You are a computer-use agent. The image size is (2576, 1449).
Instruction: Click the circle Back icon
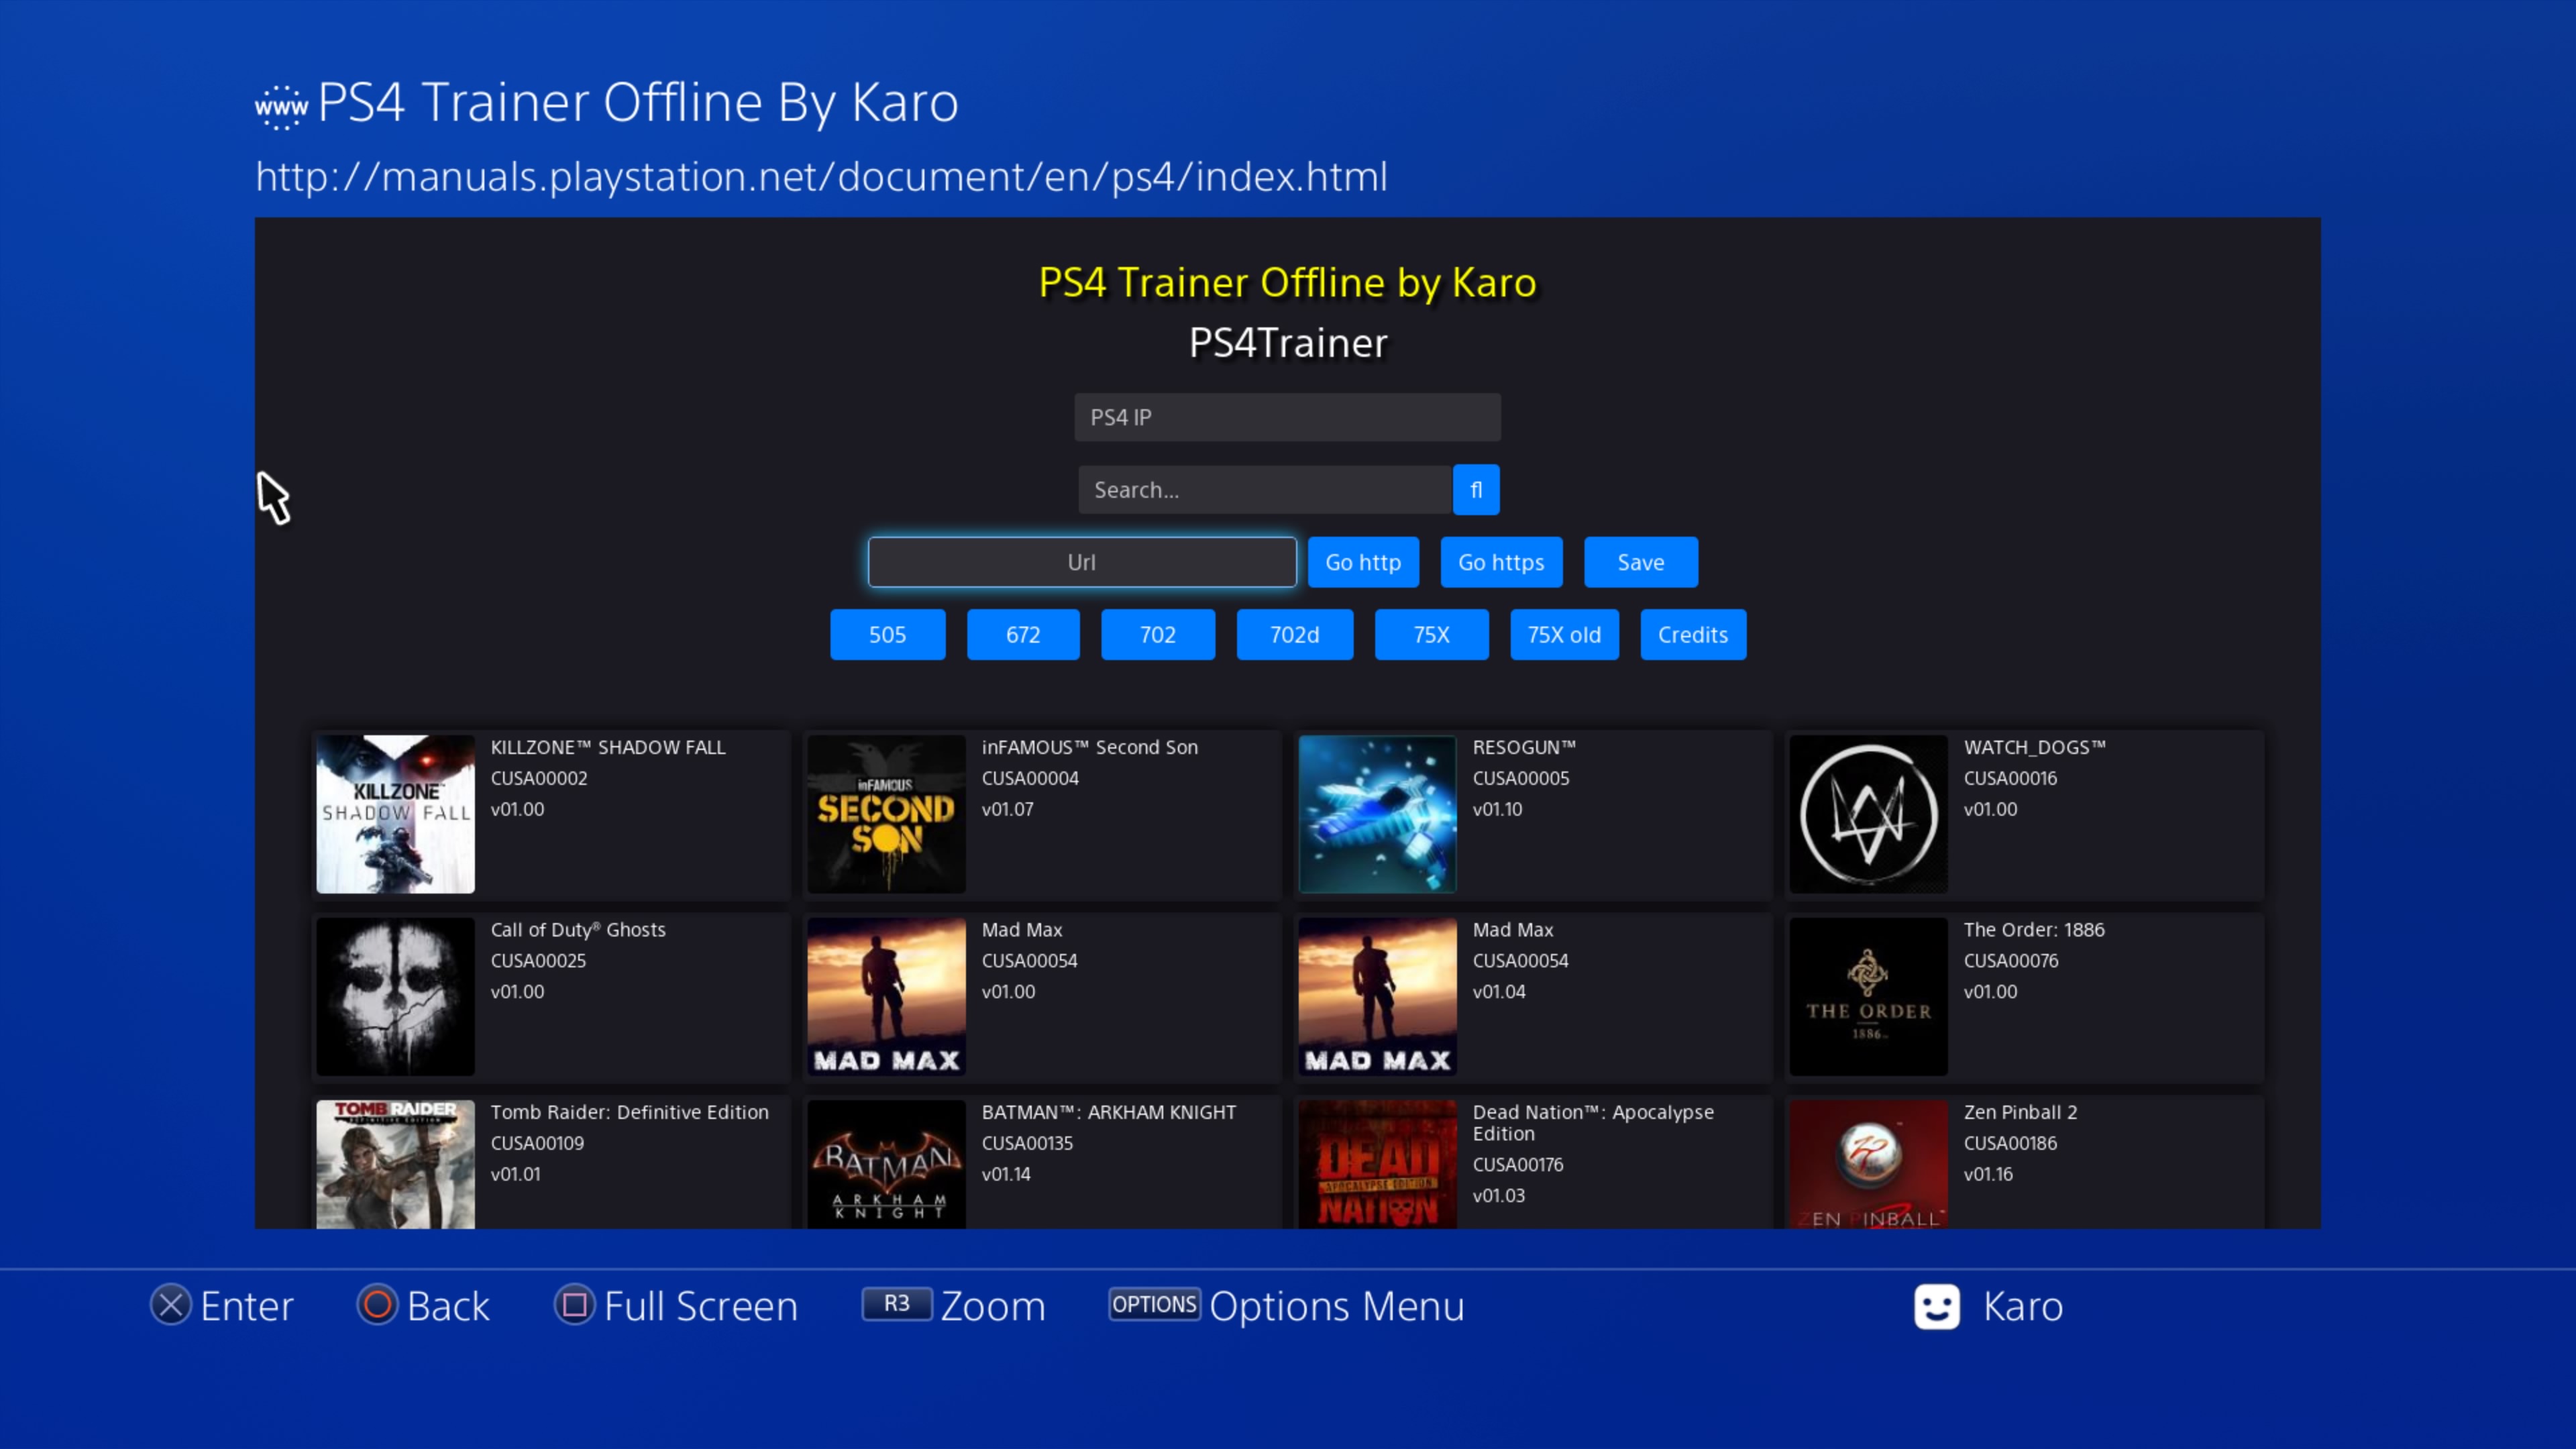tap(378, 1305)
